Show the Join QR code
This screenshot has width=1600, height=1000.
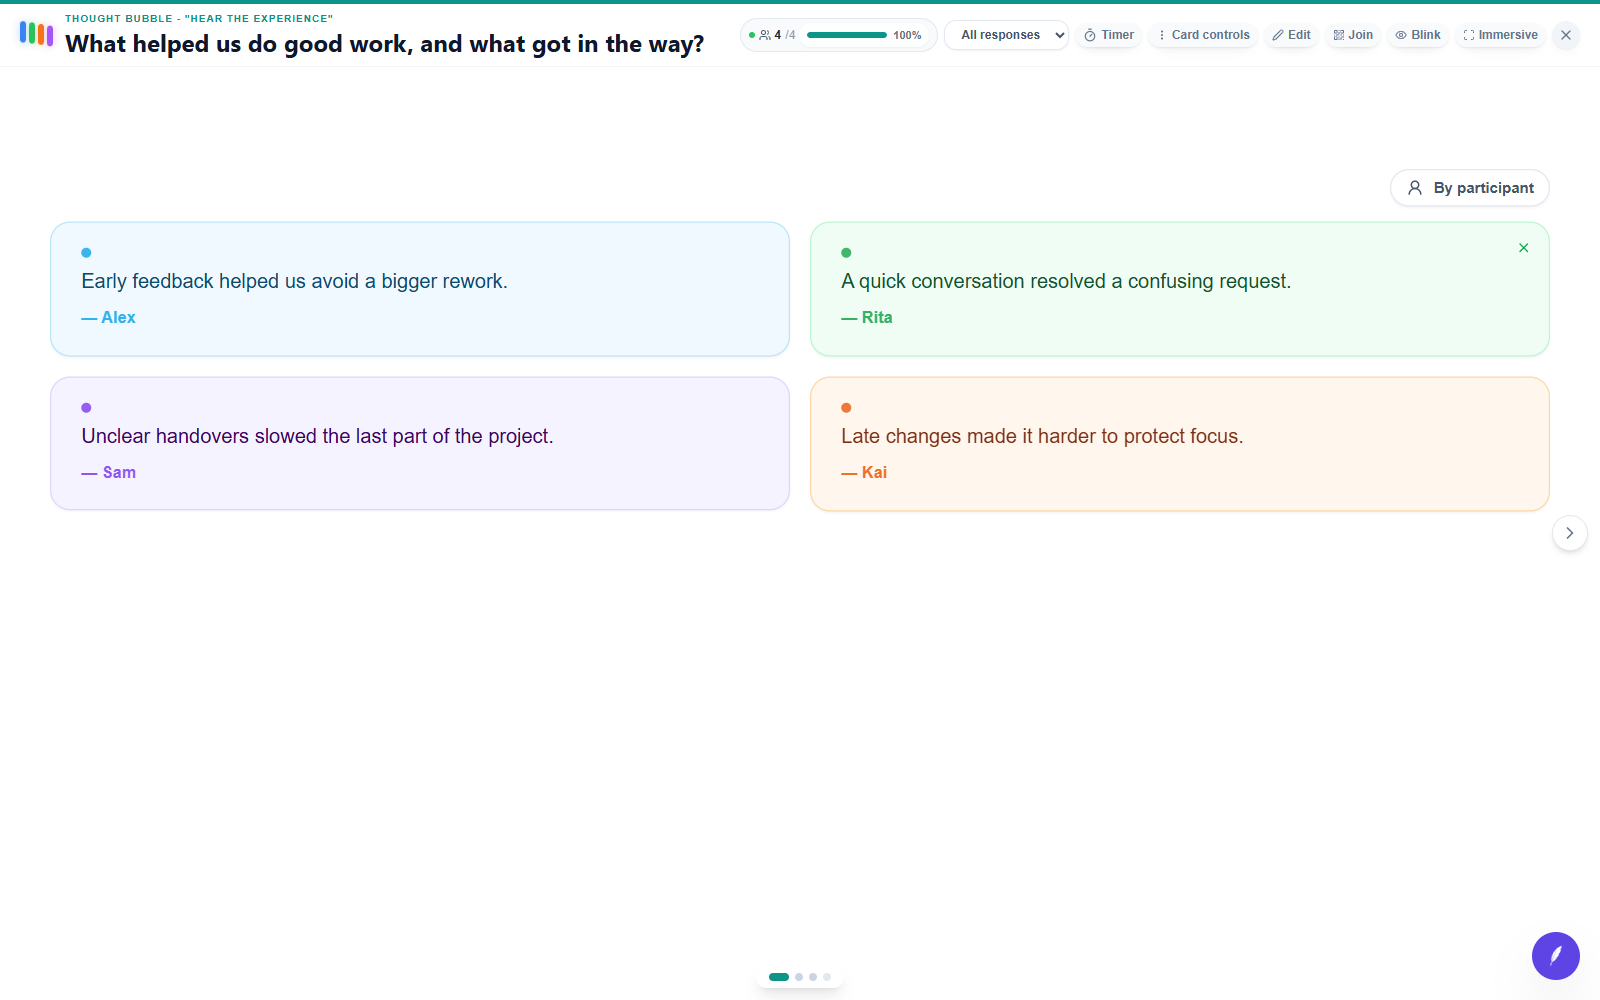(x=1353, y=35)
